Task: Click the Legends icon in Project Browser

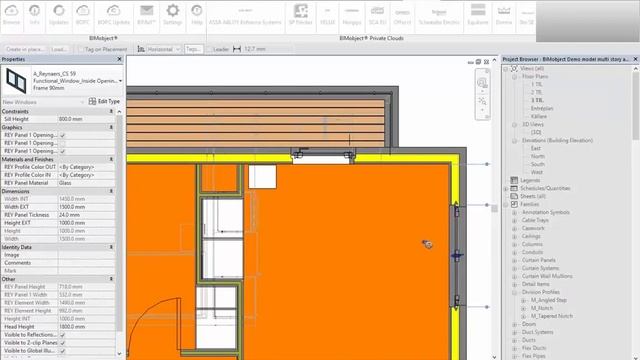Action: [x=514, y=180]
